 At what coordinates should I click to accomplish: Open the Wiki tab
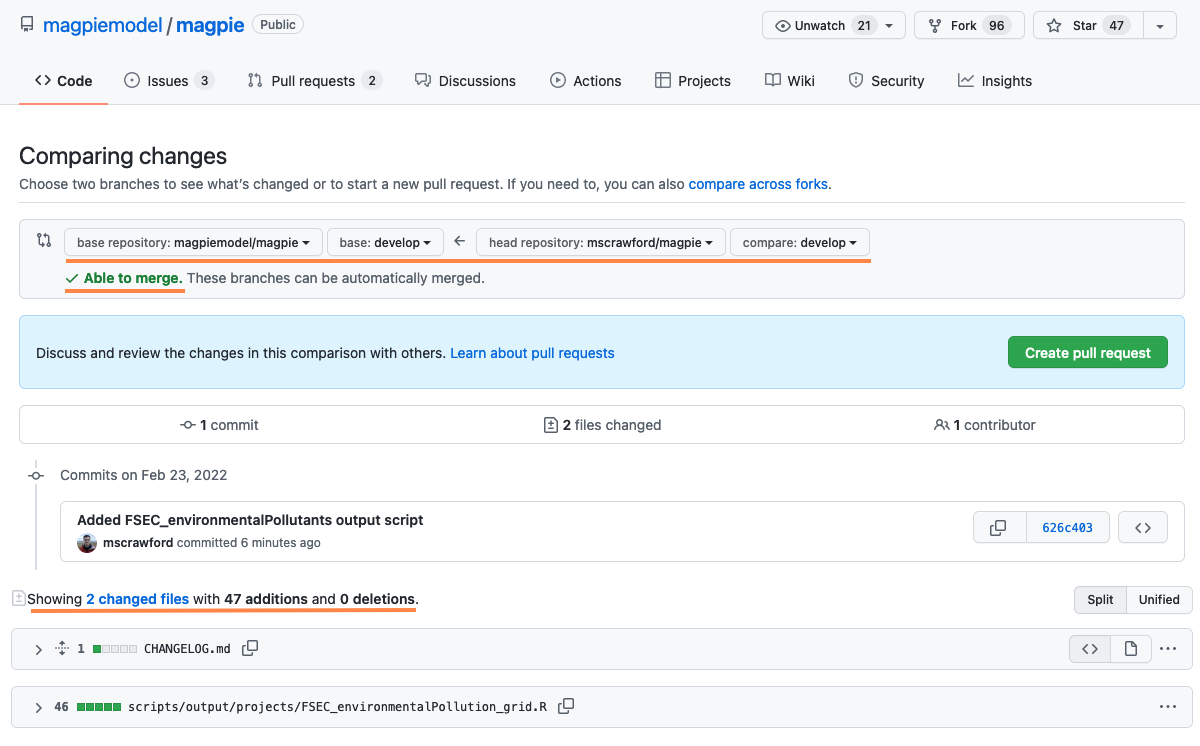point(789,81)
